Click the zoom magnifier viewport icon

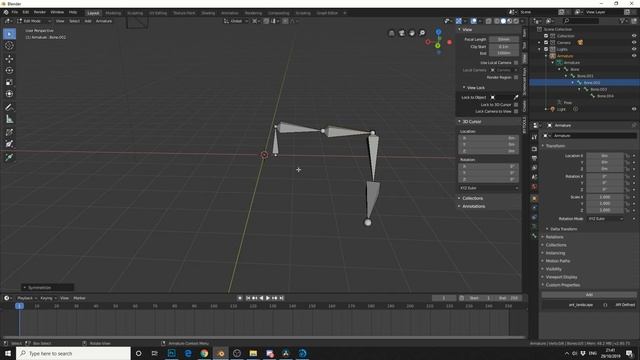(x=422, y=33)
